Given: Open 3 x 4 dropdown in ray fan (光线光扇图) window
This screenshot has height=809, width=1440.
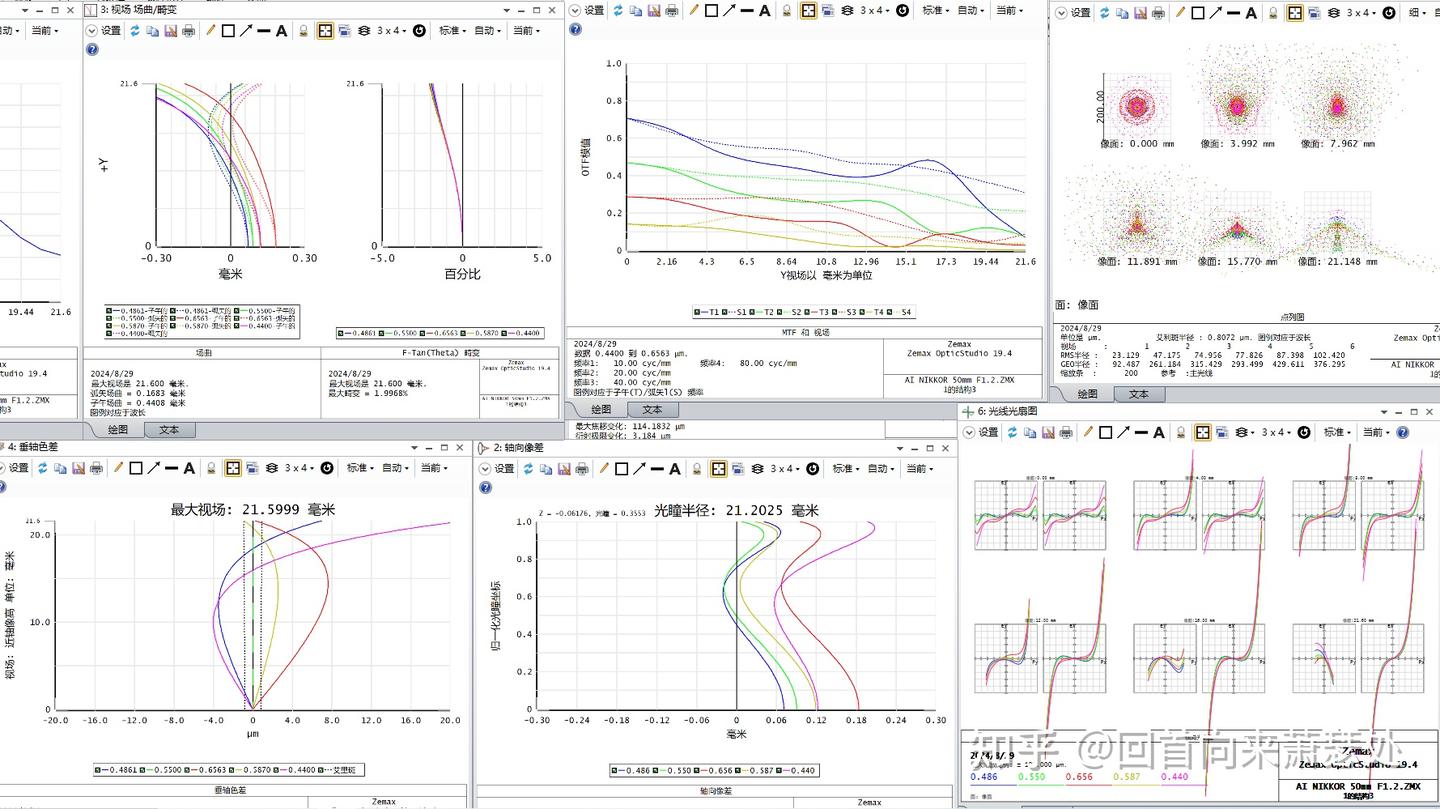Looking at the screenshot, I should pos(1276,432).
